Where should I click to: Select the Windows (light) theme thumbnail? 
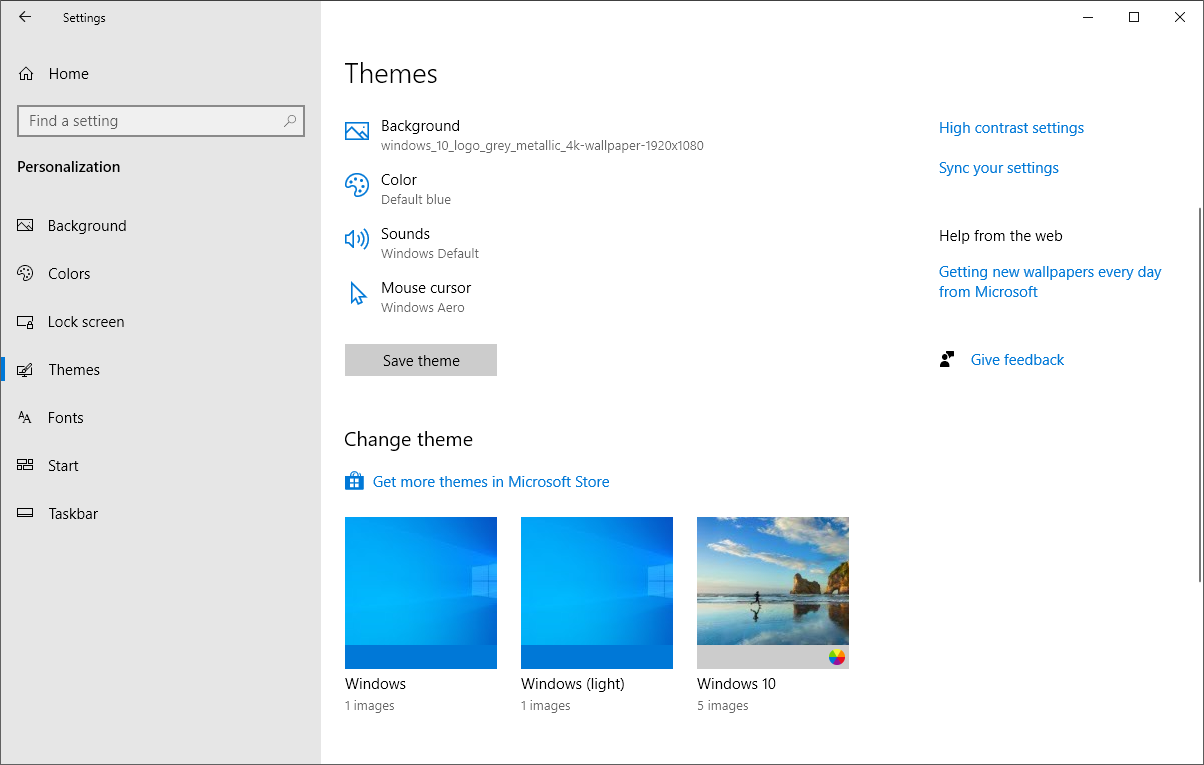[596, 592]
